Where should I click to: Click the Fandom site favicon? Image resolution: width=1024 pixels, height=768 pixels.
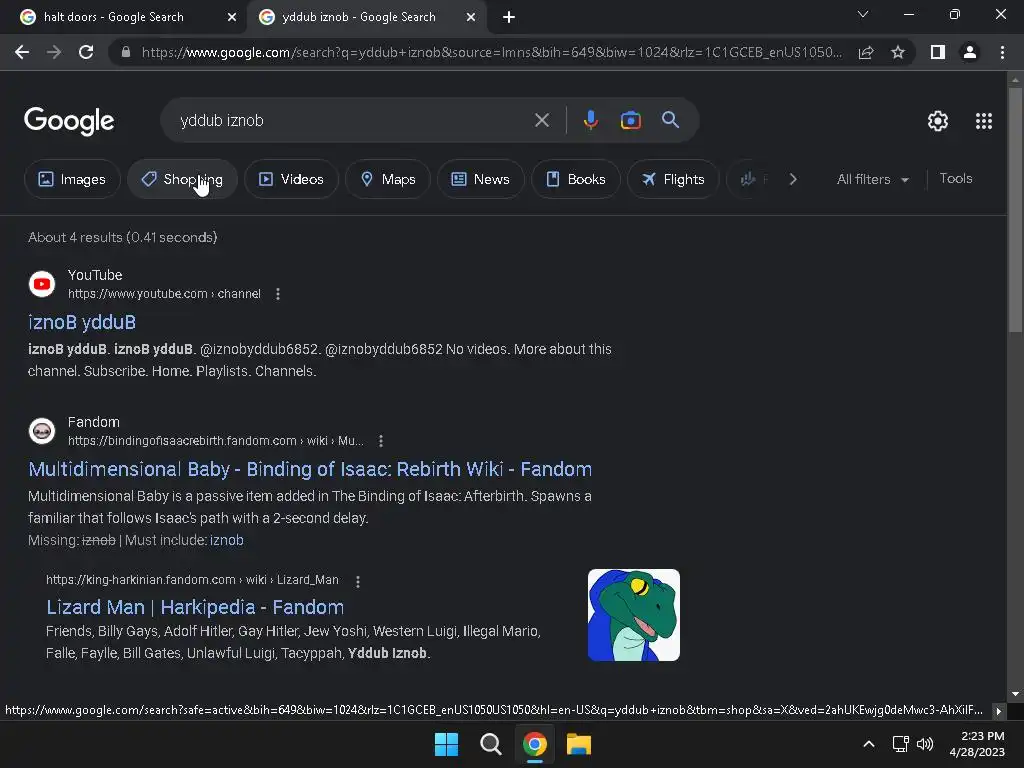click(42, 431)
